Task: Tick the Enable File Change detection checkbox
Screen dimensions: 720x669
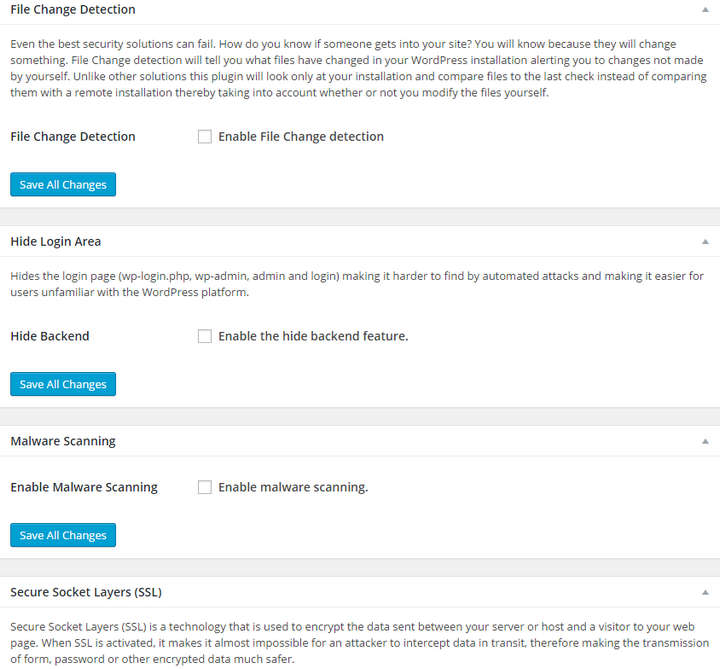Action: [x=205, y=137]
